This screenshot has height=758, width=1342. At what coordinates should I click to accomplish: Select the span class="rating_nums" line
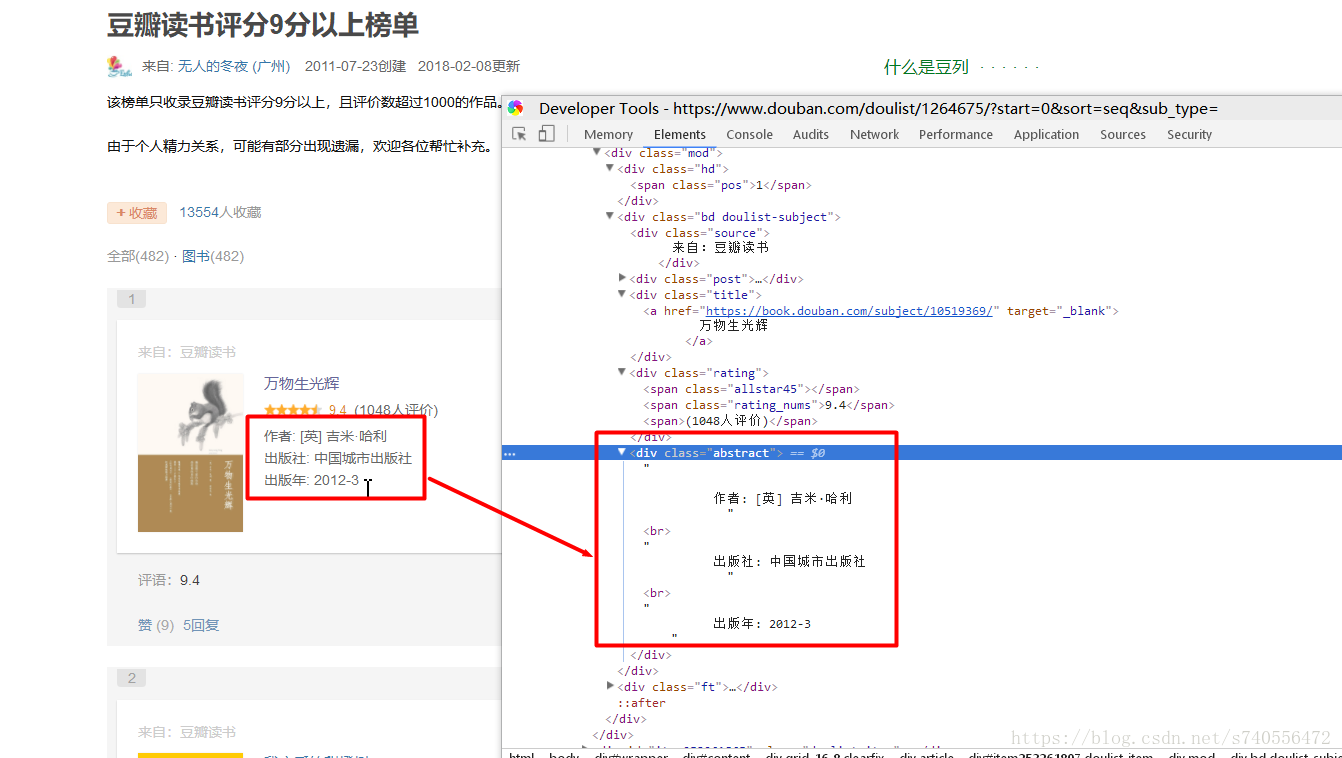point(768,405)
